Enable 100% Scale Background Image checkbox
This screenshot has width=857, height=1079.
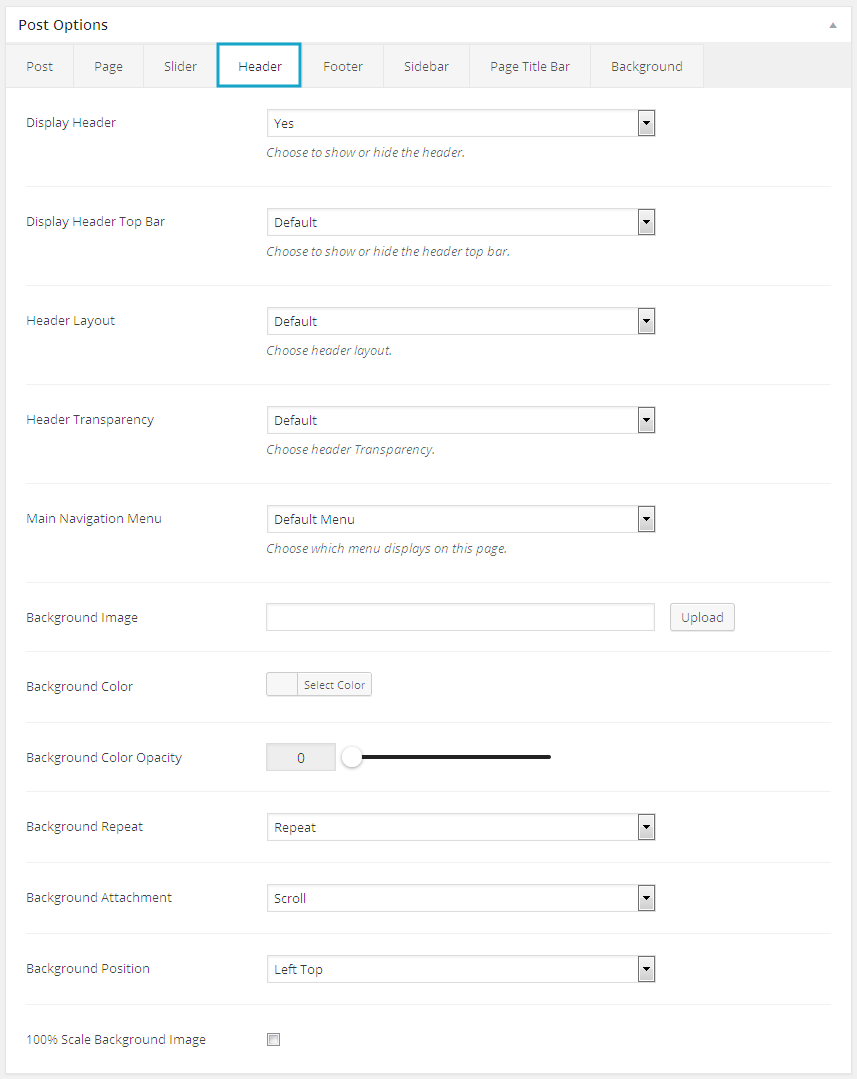(x=273, y=1040)
